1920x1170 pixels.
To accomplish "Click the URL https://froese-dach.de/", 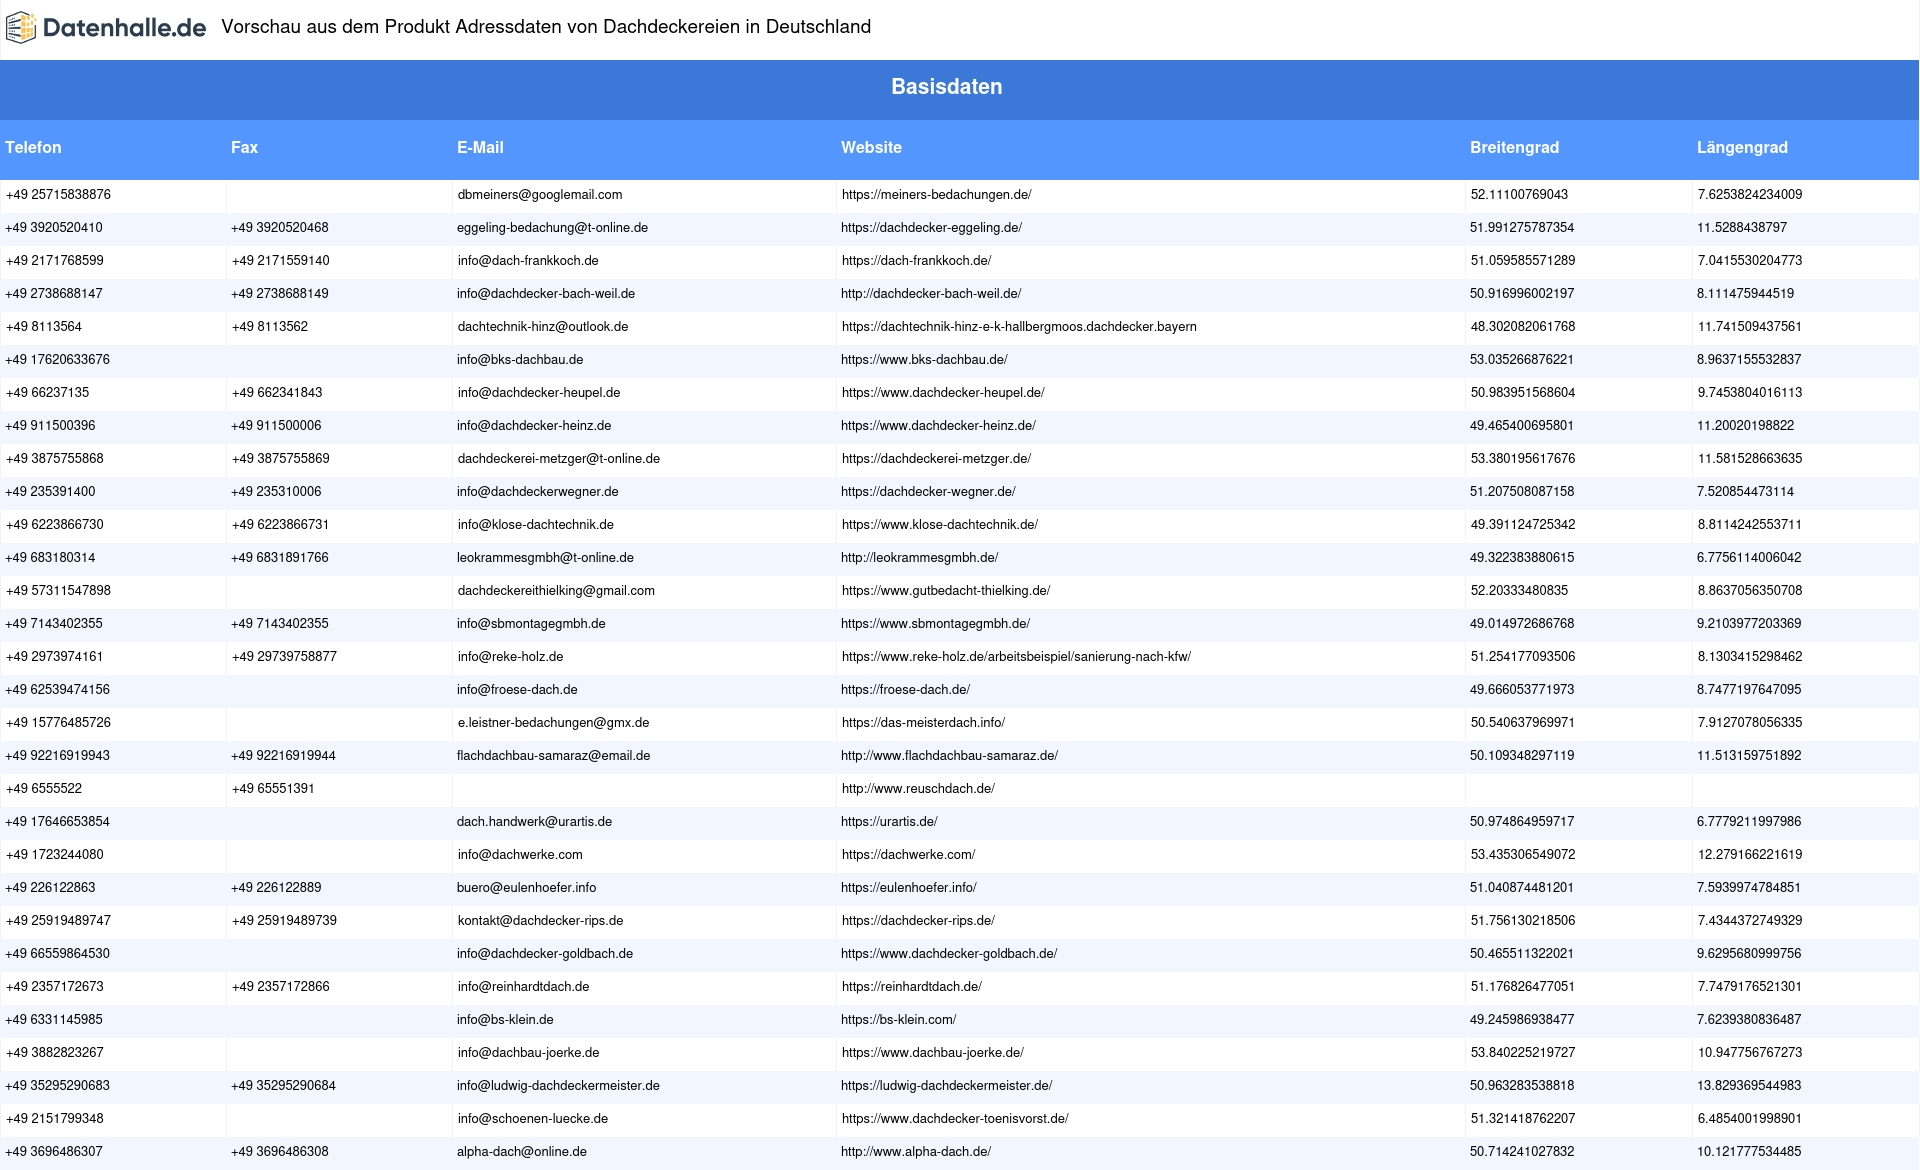I will (905, 690).
